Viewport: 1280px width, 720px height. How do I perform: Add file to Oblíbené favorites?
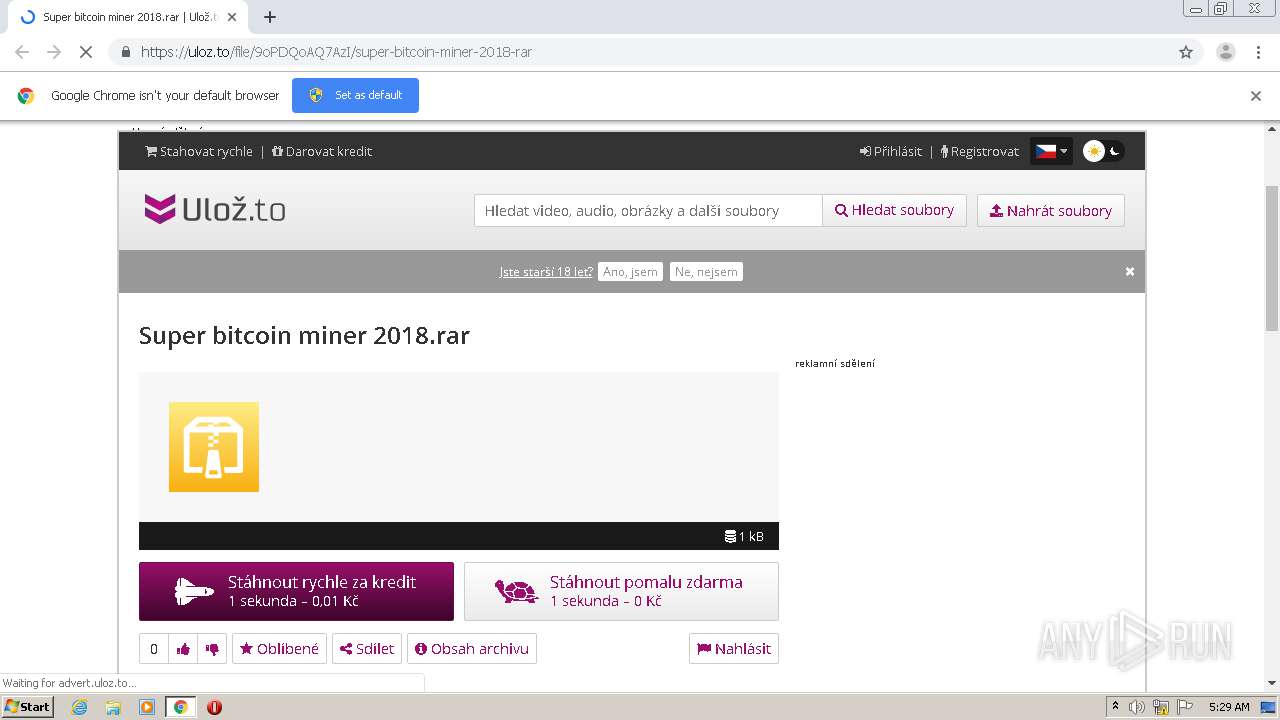tap(279, 649)
